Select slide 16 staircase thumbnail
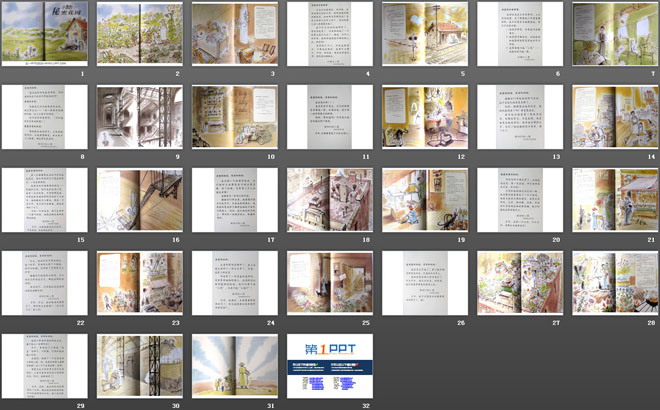660x410 pixels. 140,200
